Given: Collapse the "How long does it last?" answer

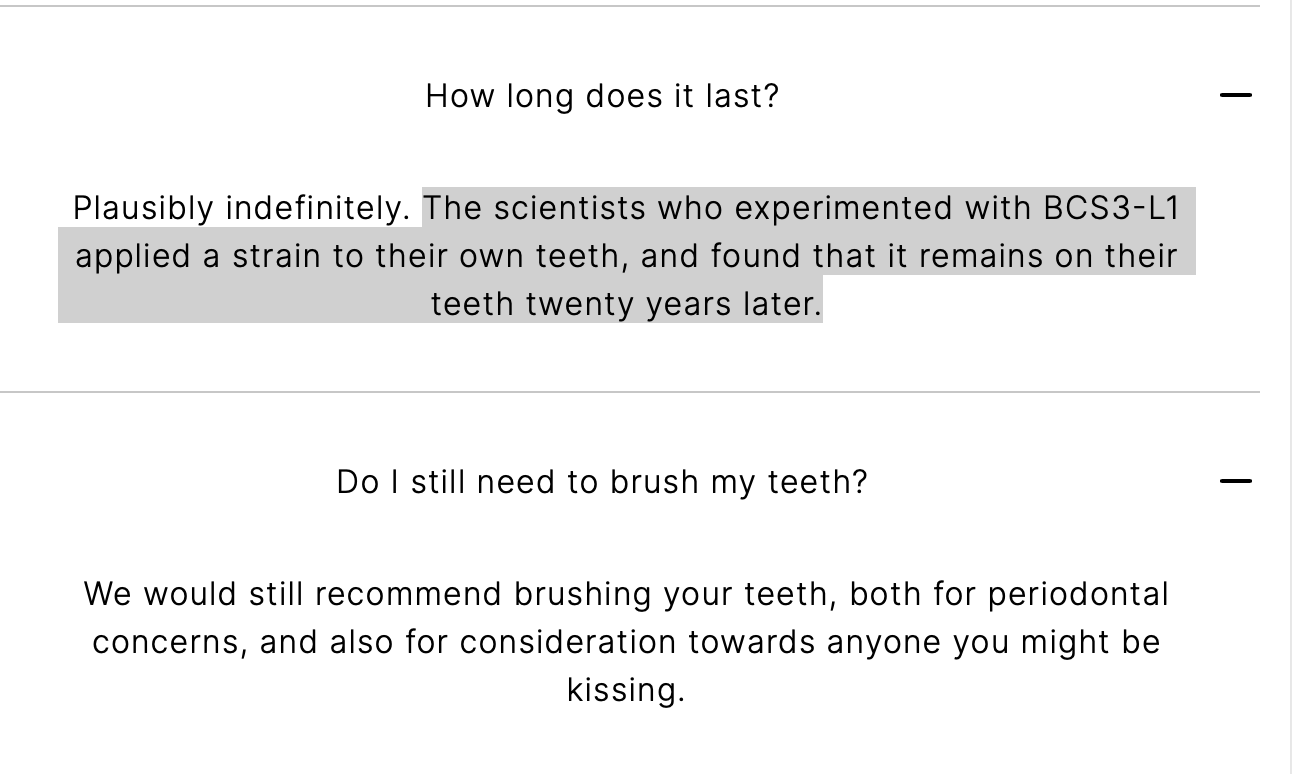Looking at the screenshot, I should [1236, 96].
